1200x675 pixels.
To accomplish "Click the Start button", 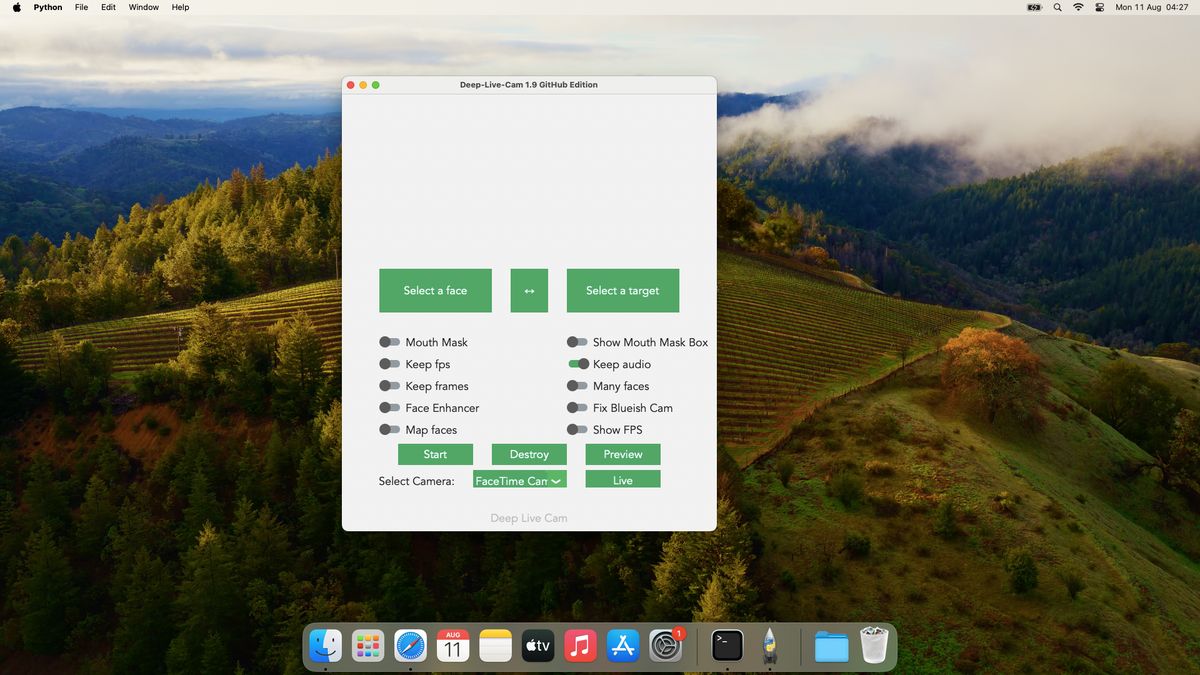I will [x=435, y=454].
